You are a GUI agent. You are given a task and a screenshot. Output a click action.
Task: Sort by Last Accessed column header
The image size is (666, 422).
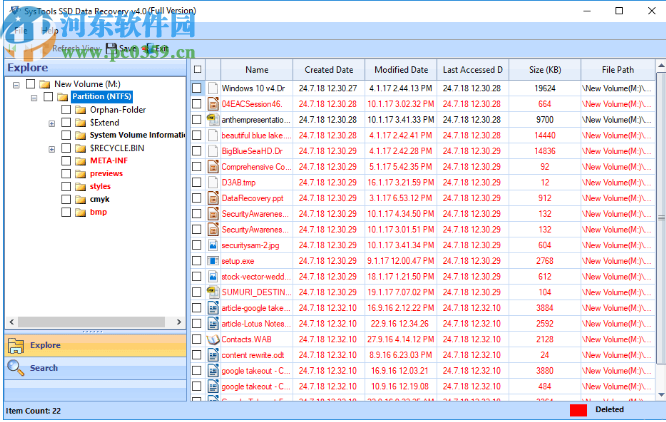click(x=473, y=70)
